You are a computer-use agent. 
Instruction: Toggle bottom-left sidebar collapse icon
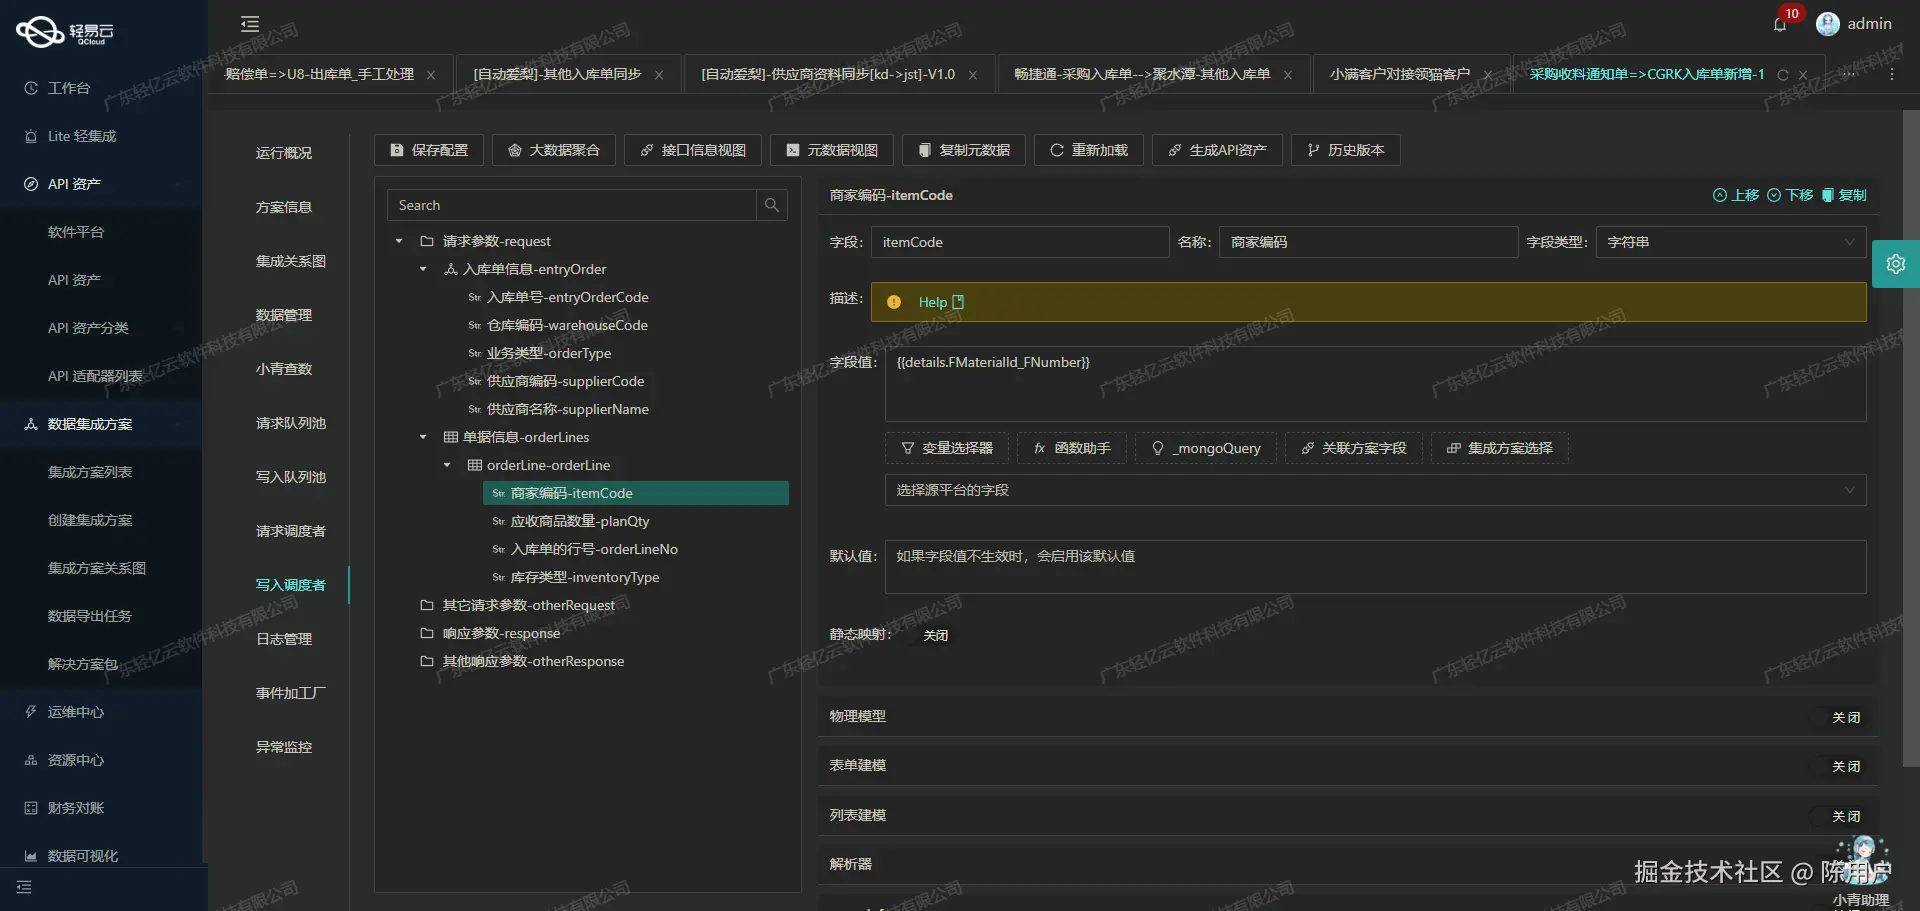pos(24,887)
